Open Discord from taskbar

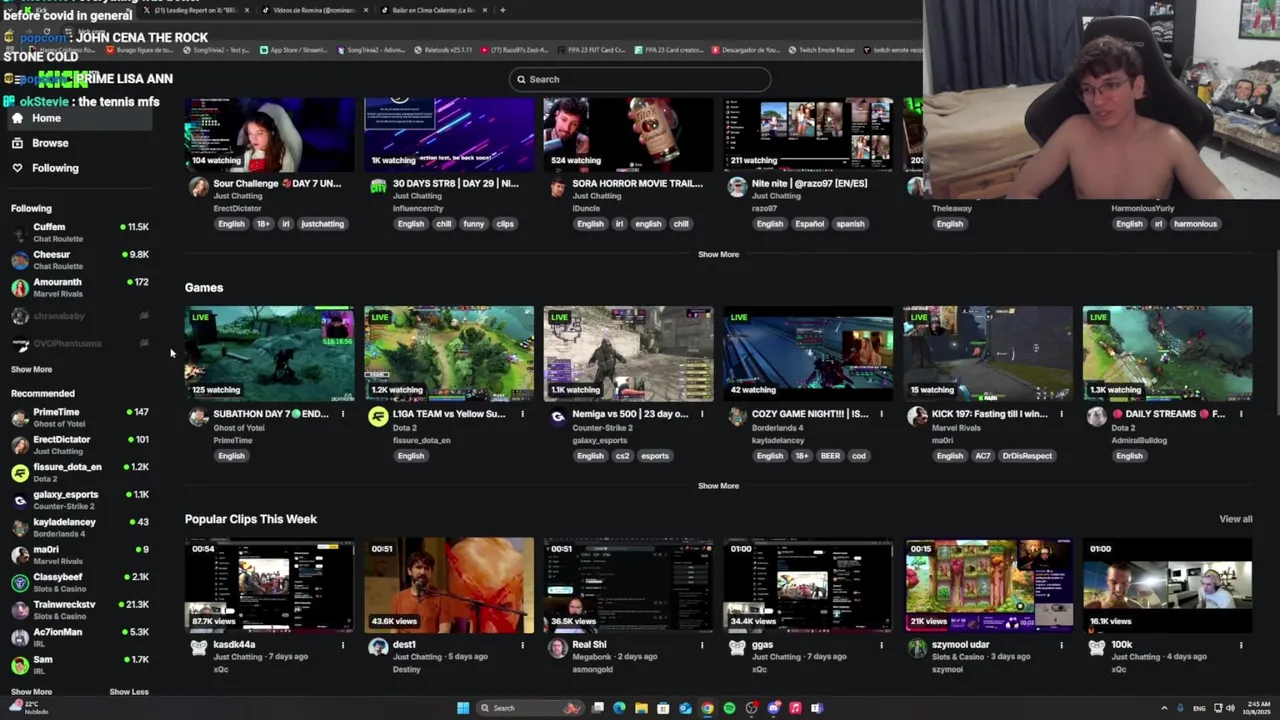773,708
